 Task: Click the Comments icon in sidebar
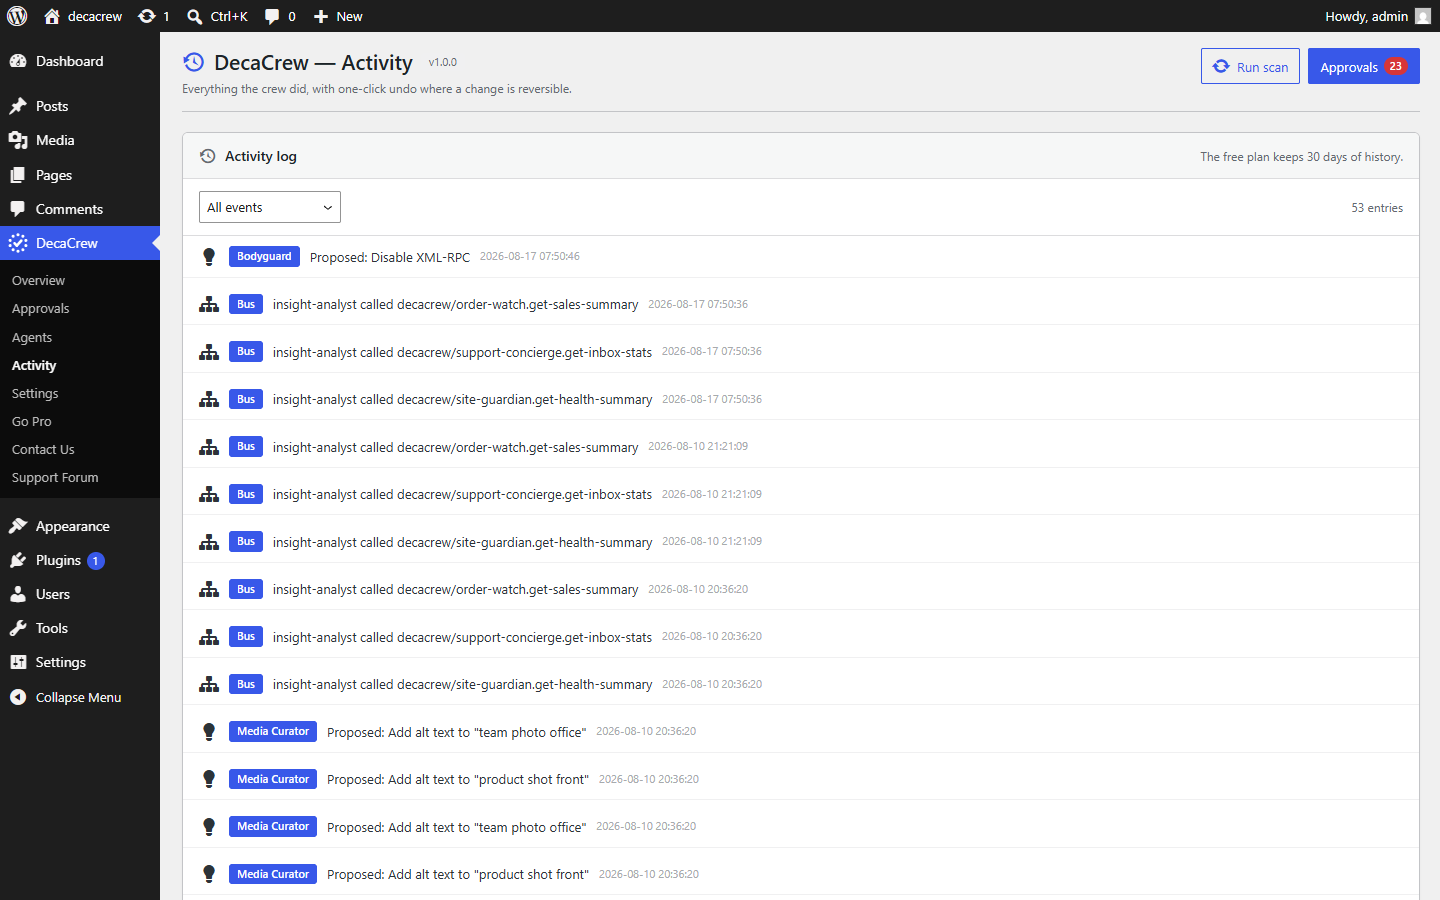pos(18,209)
